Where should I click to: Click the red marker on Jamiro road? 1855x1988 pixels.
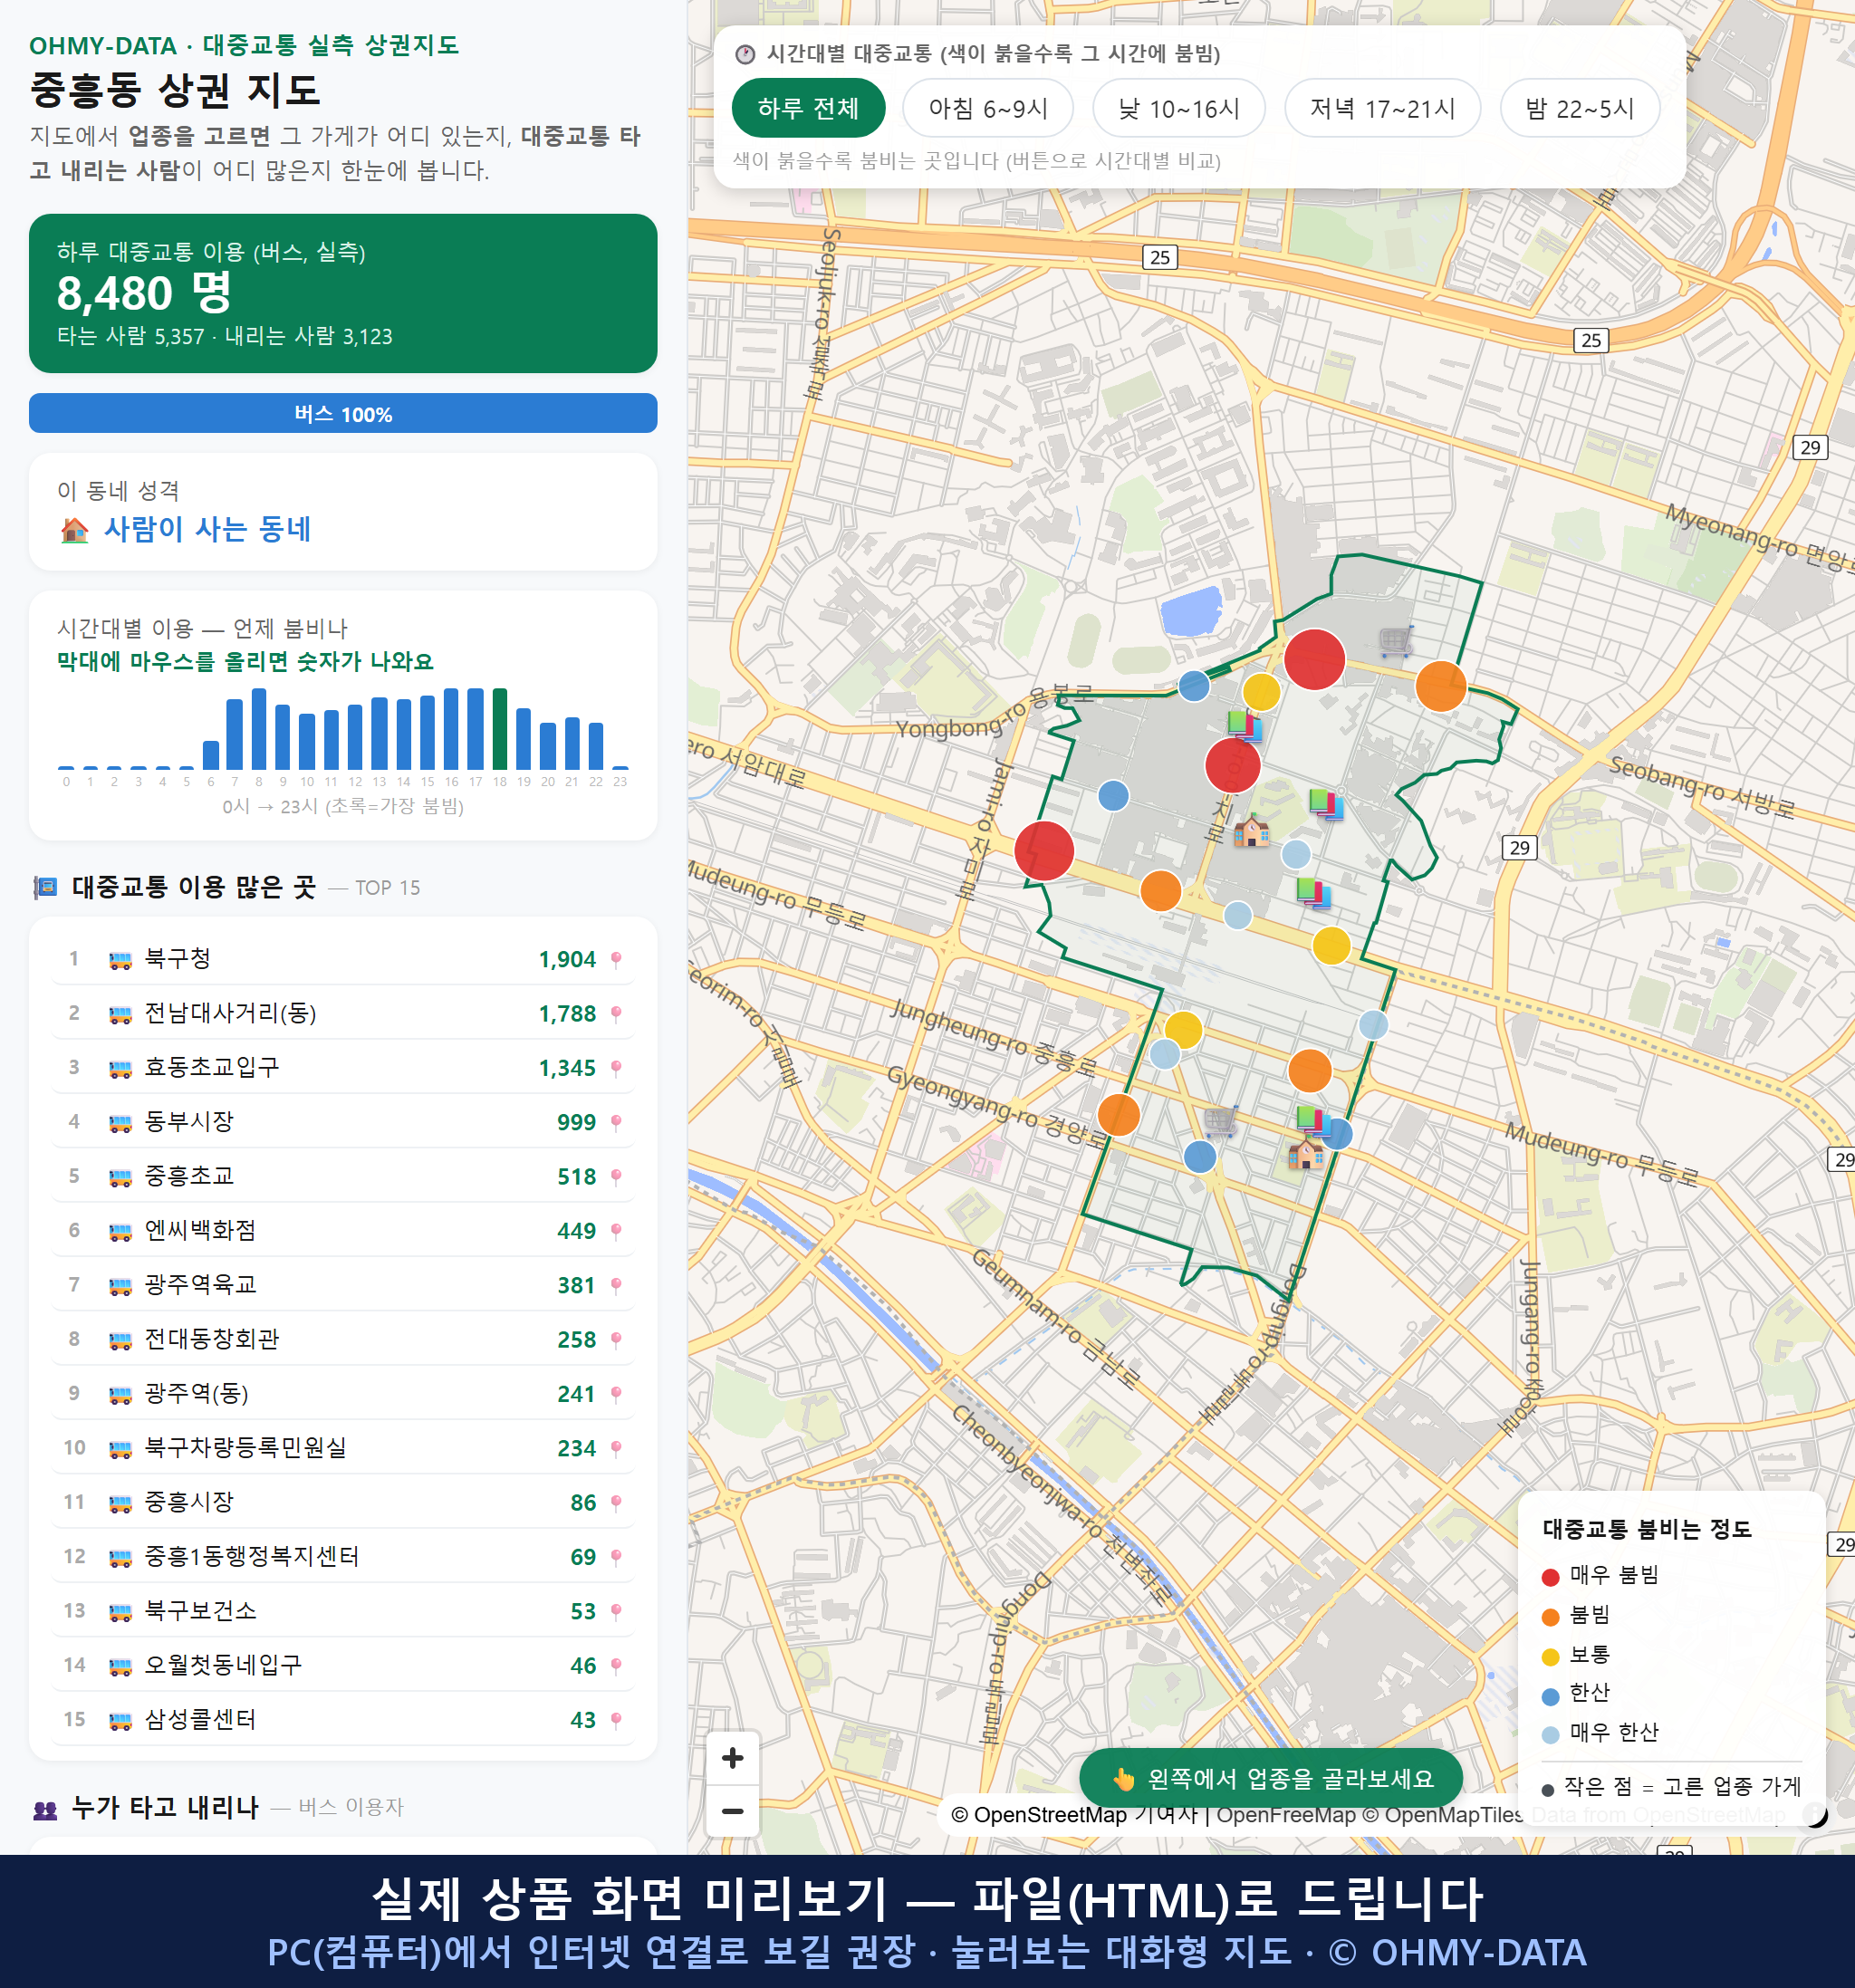1044,851
